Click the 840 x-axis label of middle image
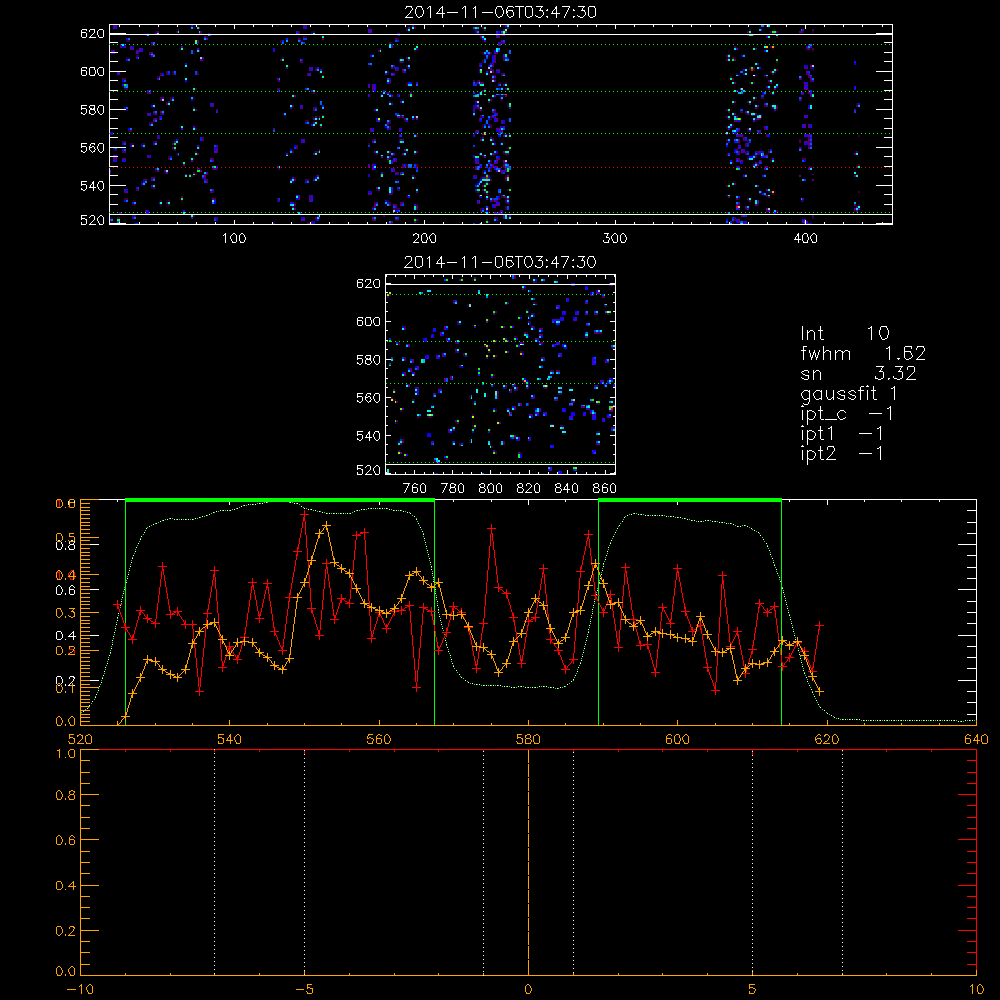 (x=566, y=489)
